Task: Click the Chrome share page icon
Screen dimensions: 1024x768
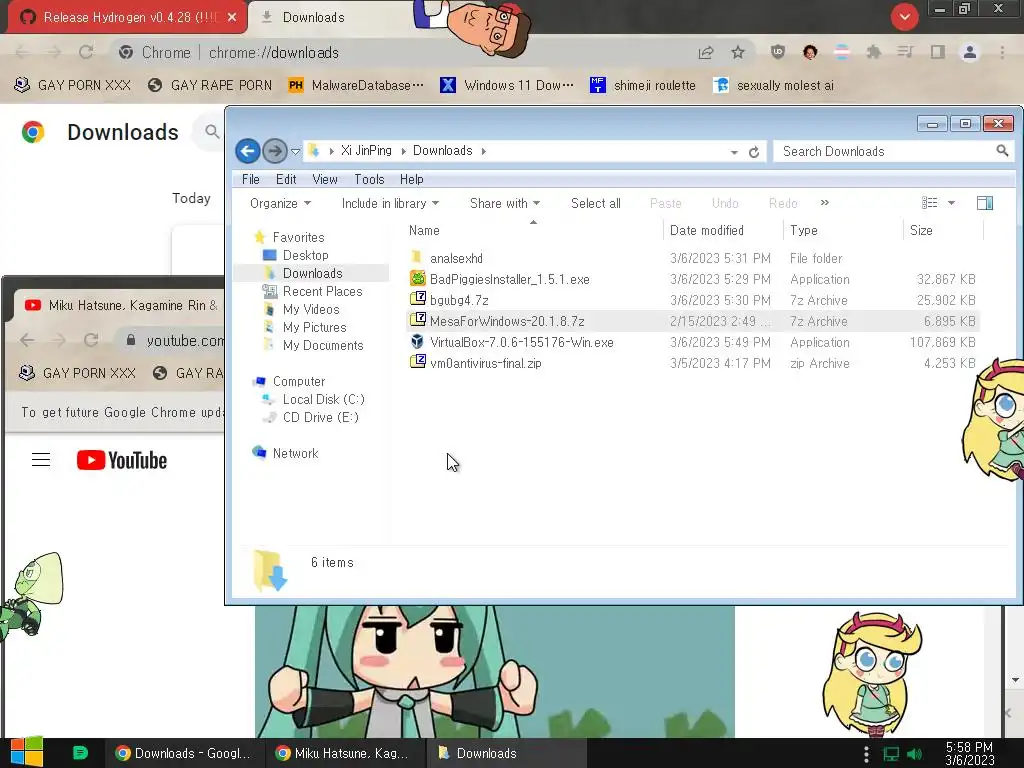Action: (x=705, y=52)
